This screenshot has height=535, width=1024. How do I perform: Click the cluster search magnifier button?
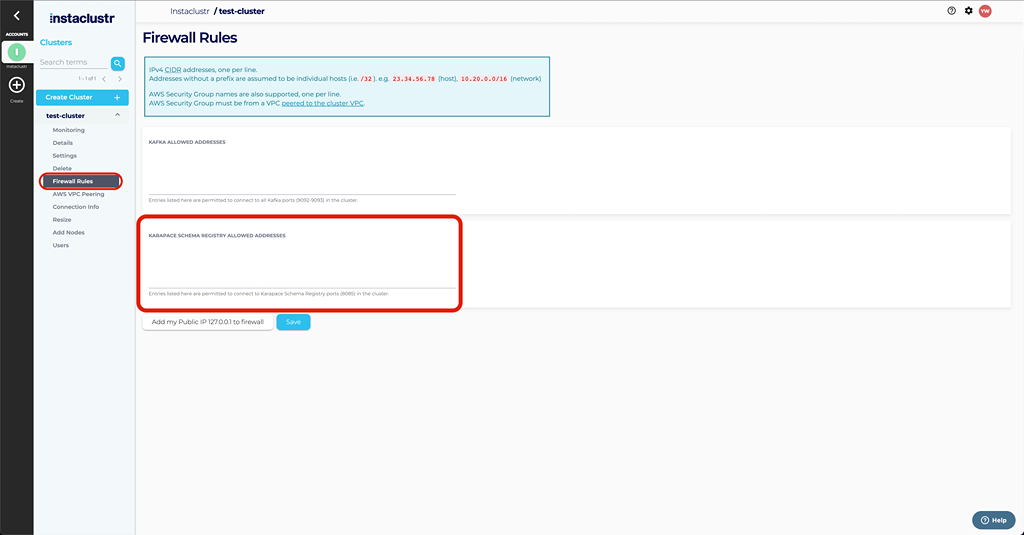pyautogui.click(x=117, y=63)
